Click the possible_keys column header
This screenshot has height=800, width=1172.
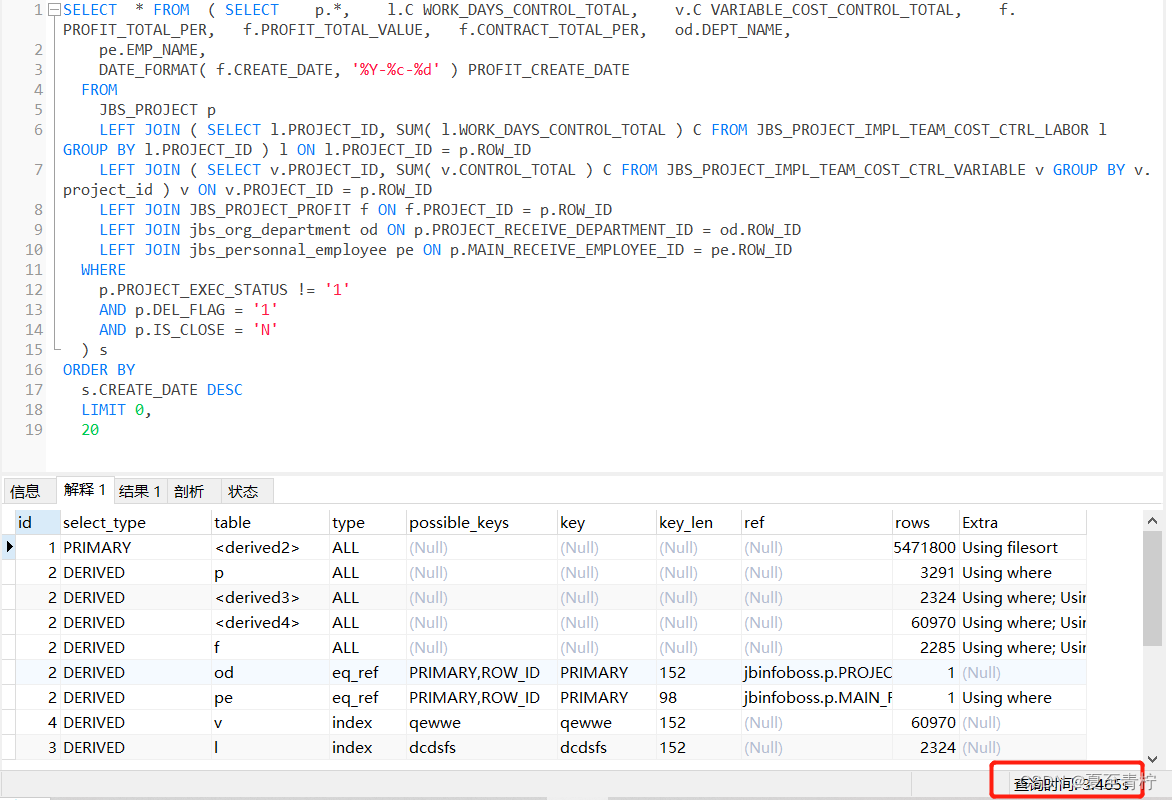click(x=482, y=523)
